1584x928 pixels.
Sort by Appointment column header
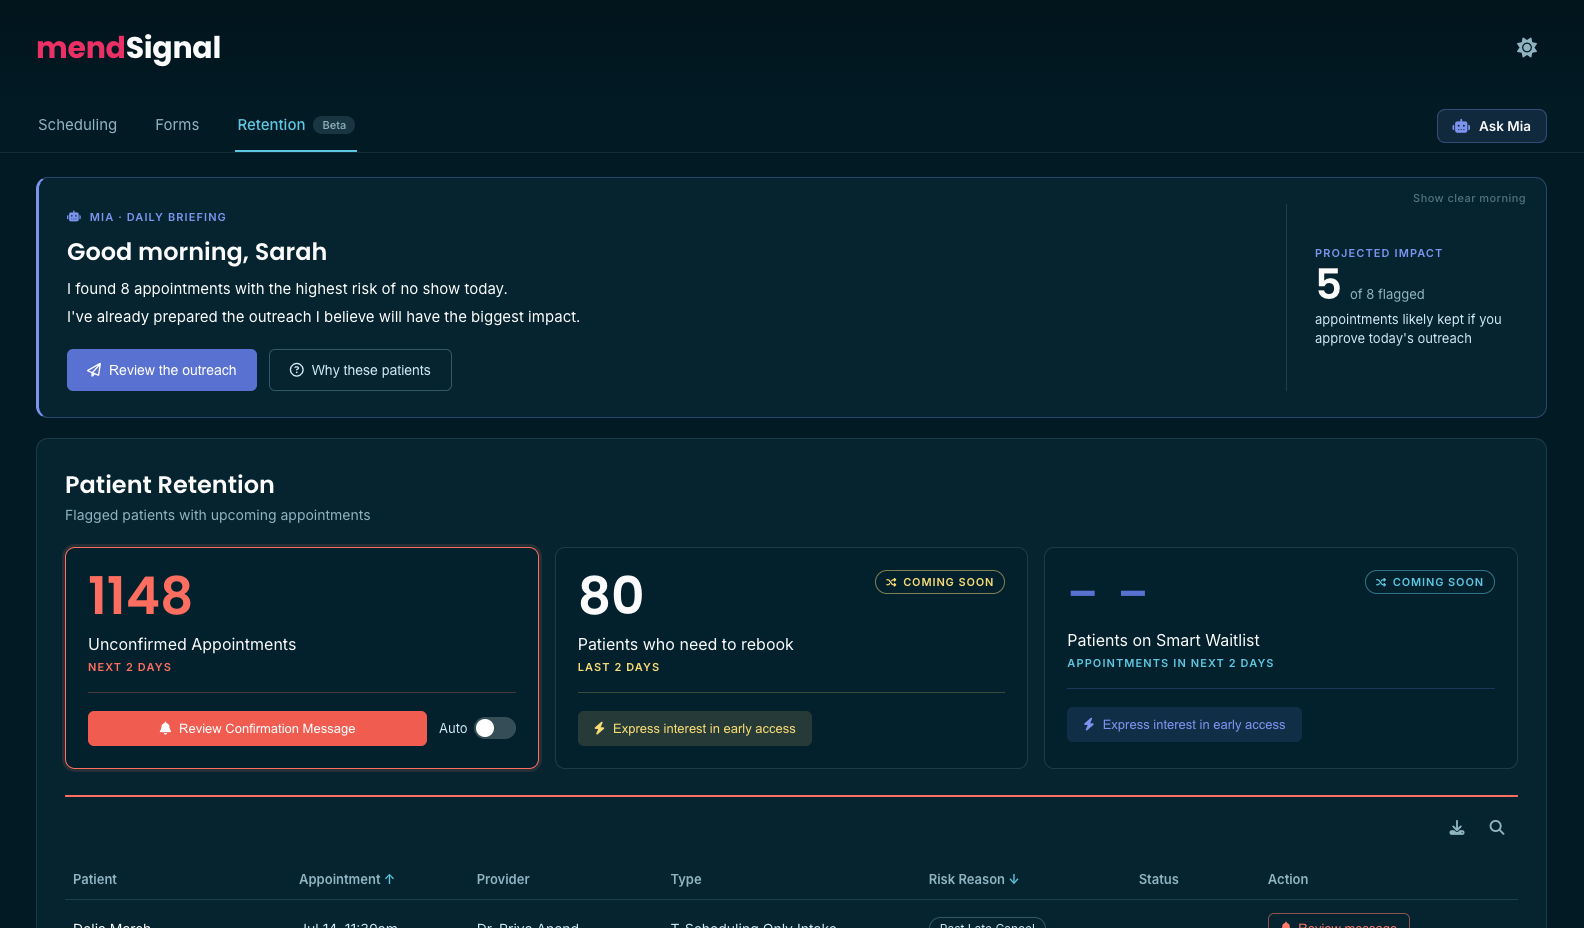point(347,879)
